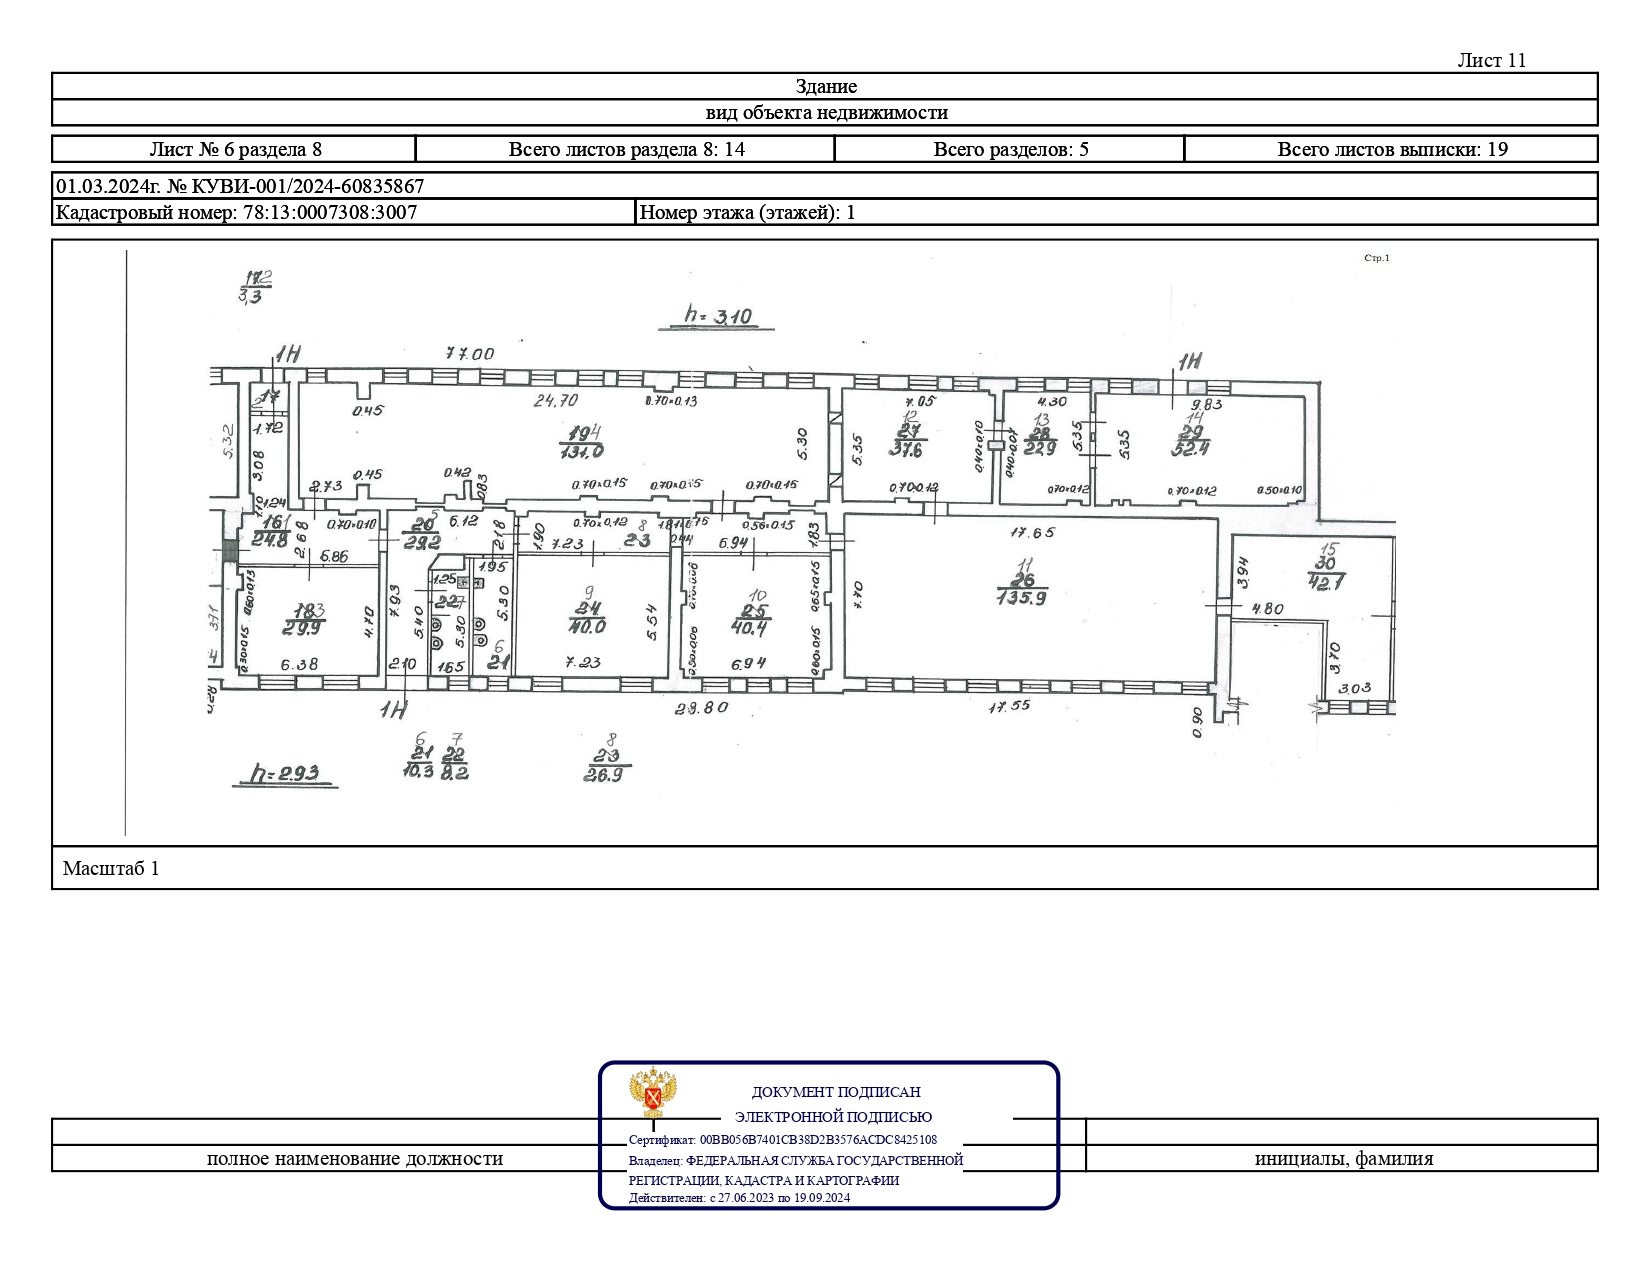
Task: Click the 'Номер этажа (этажей): 1' field
Action: pos(747,212)
